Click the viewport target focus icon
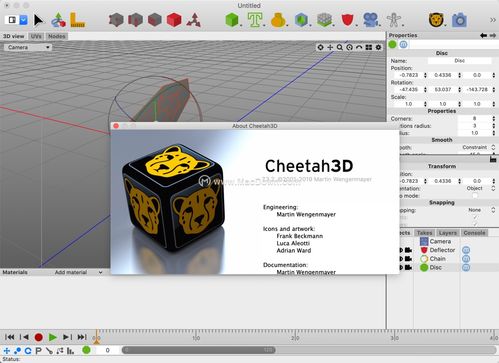Viewport: 499px width, 363px height. pos(320,47)
